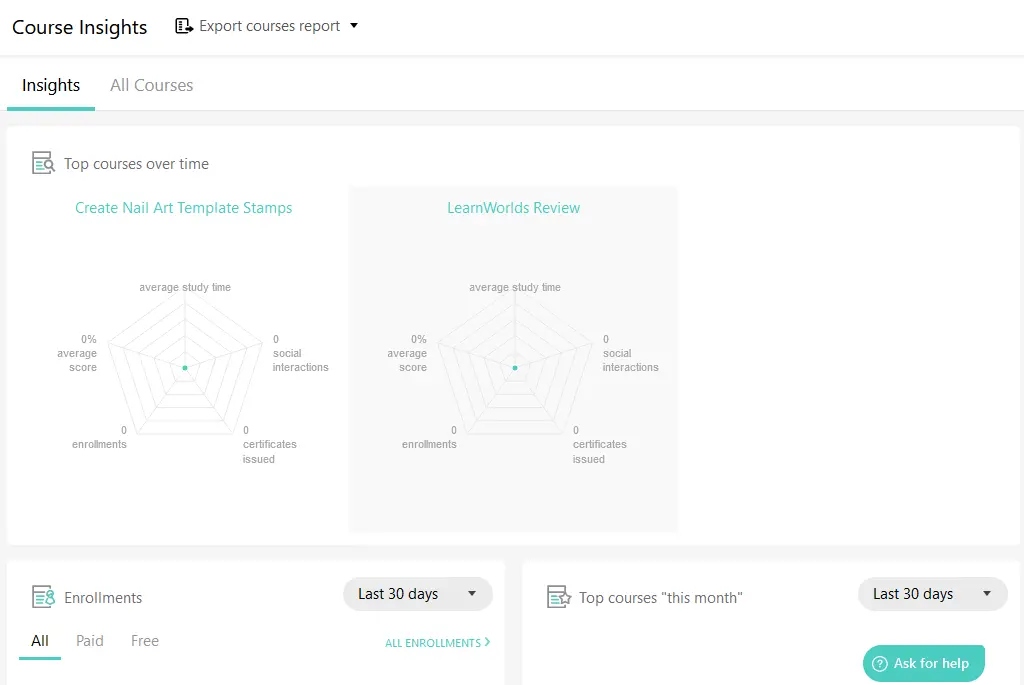Select the All enrollments filter
Image resolution: width=1024 pixels, height=685 pixels.
click(39, 641)
